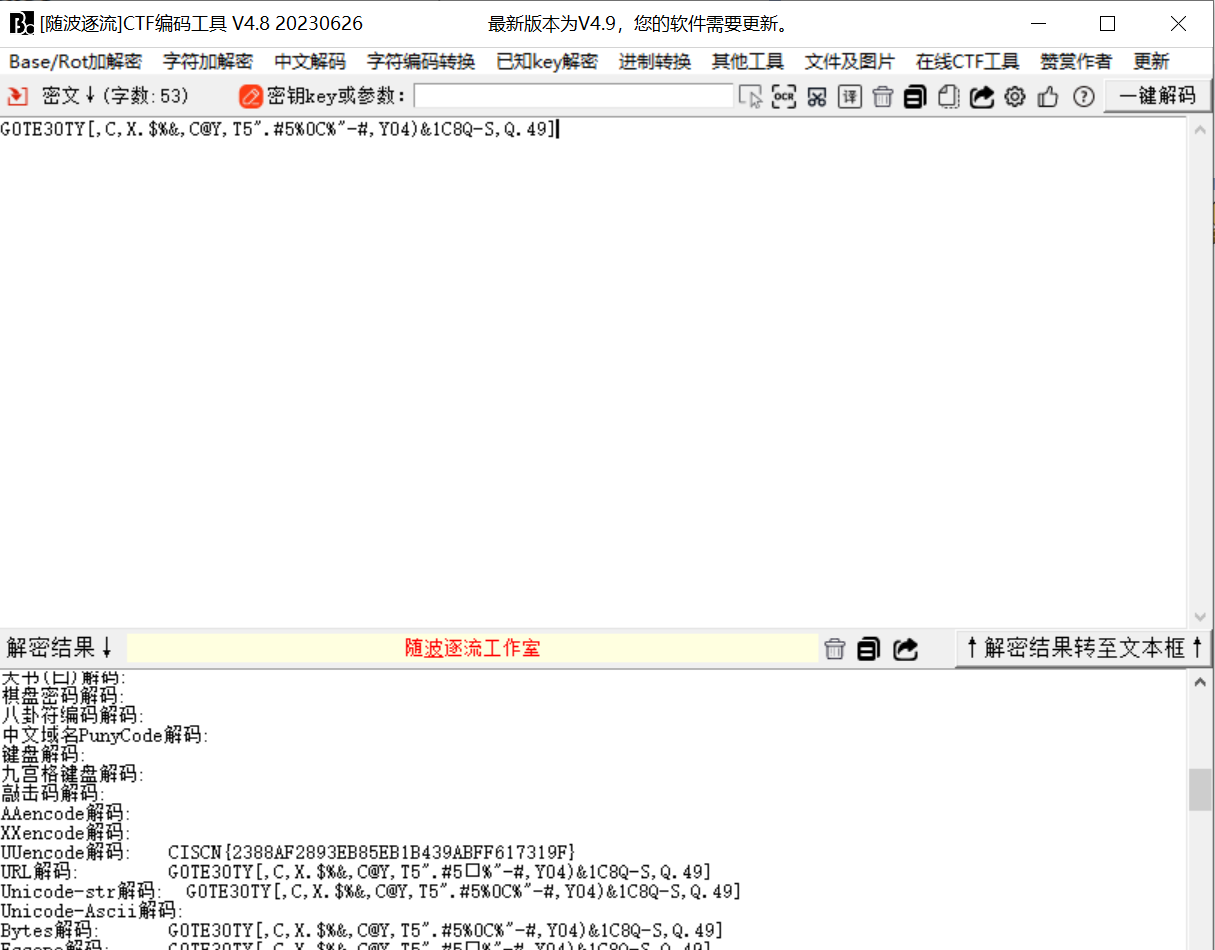Viewport: 1215px width, 950px height.
Task: Click the top toolbar share arrow icon
Action: tap(982, 96)
